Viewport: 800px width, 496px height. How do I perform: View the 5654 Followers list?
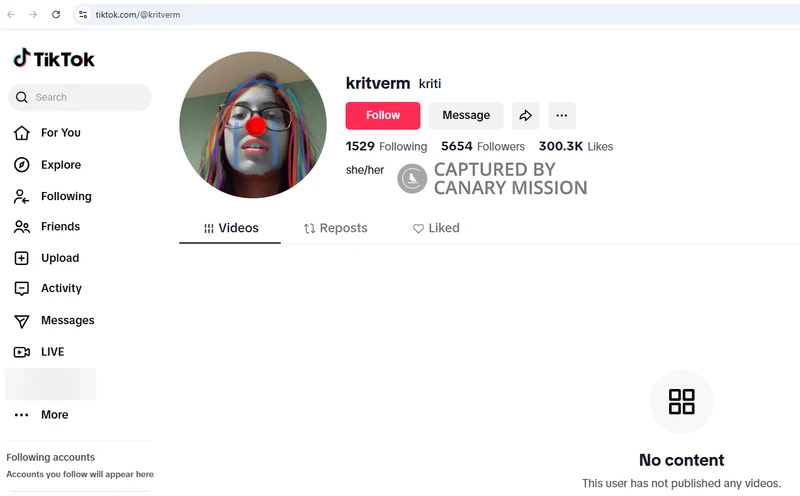[483, 147]
